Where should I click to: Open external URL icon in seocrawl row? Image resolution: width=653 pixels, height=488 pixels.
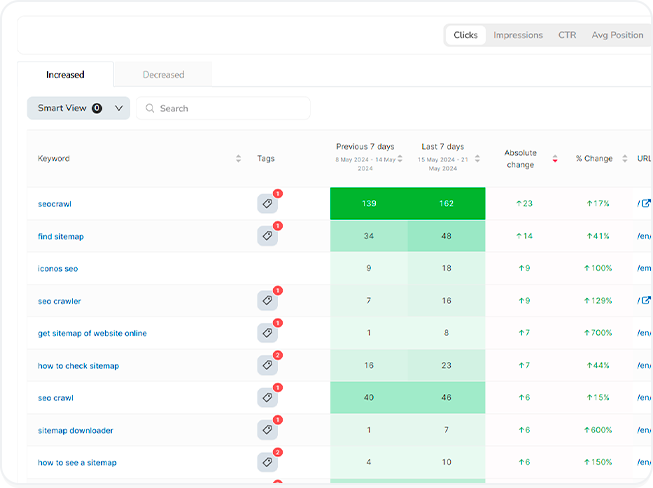(646, 203)
